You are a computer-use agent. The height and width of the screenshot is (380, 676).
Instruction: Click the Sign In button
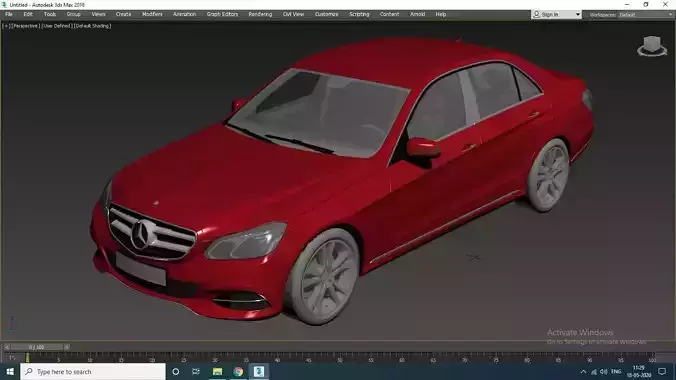[x=550, y=14]
